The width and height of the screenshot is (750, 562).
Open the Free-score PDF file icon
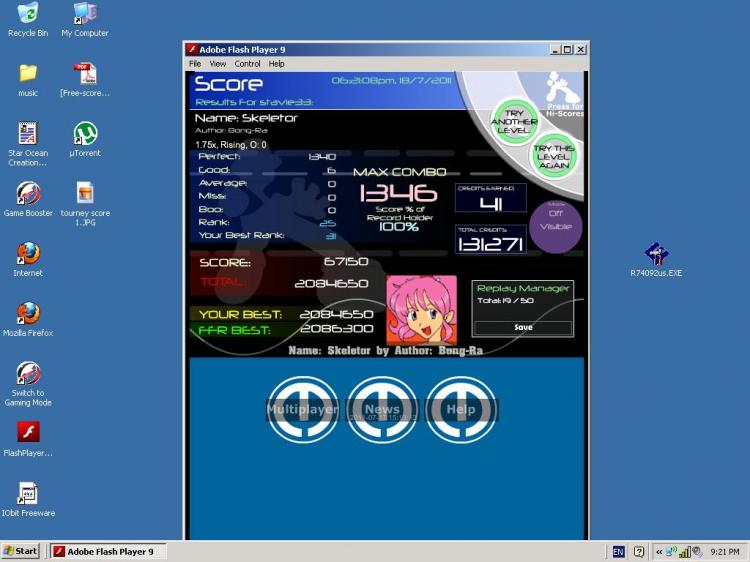pos(85,80)
